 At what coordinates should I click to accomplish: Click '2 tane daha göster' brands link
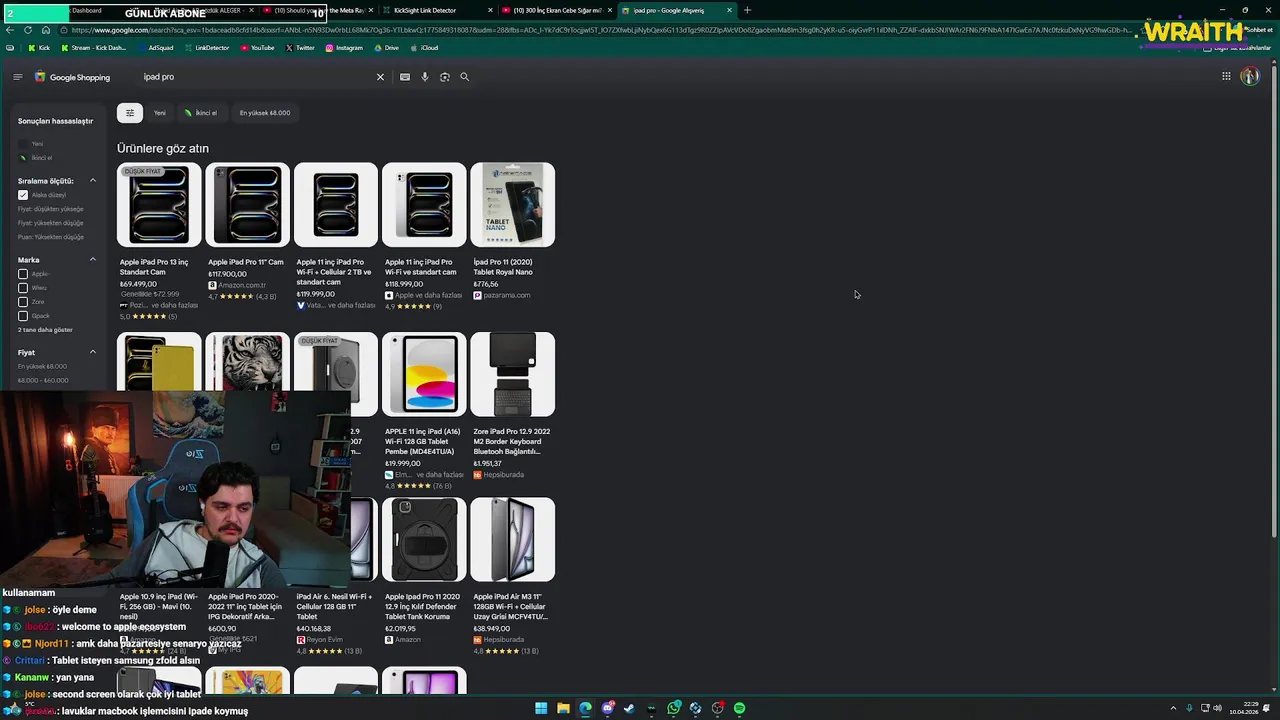point(45,330)
